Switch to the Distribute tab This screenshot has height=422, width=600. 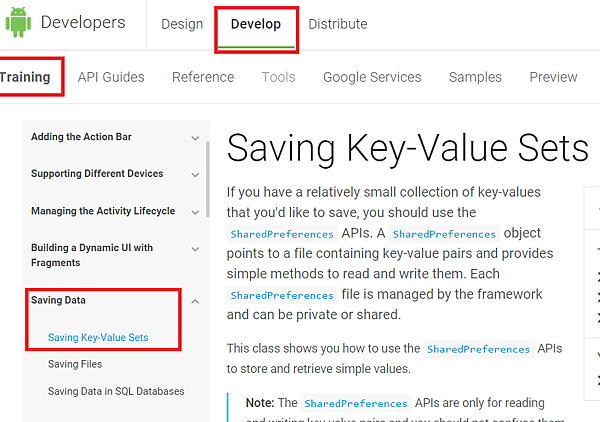[337, 24]
